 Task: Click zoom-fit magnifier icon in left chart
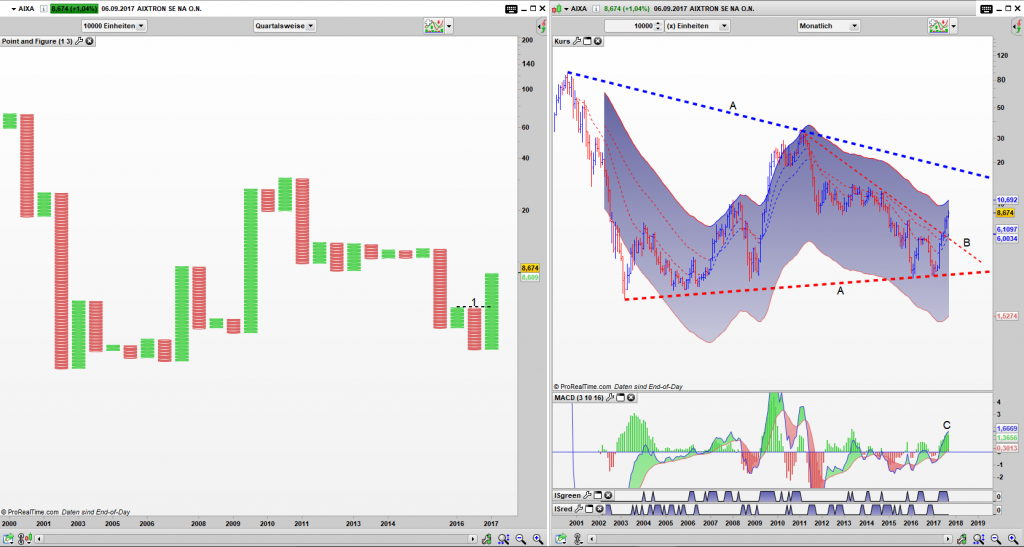(504, 539)
